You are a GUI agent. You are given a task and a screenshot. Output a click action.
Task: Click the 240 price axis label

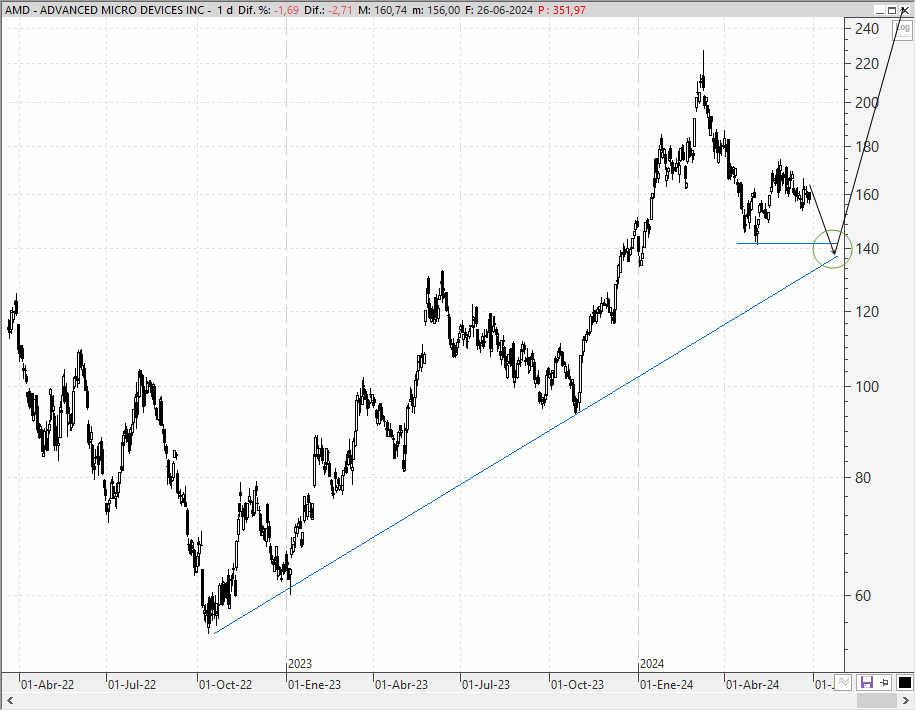[x=866, y=29]
